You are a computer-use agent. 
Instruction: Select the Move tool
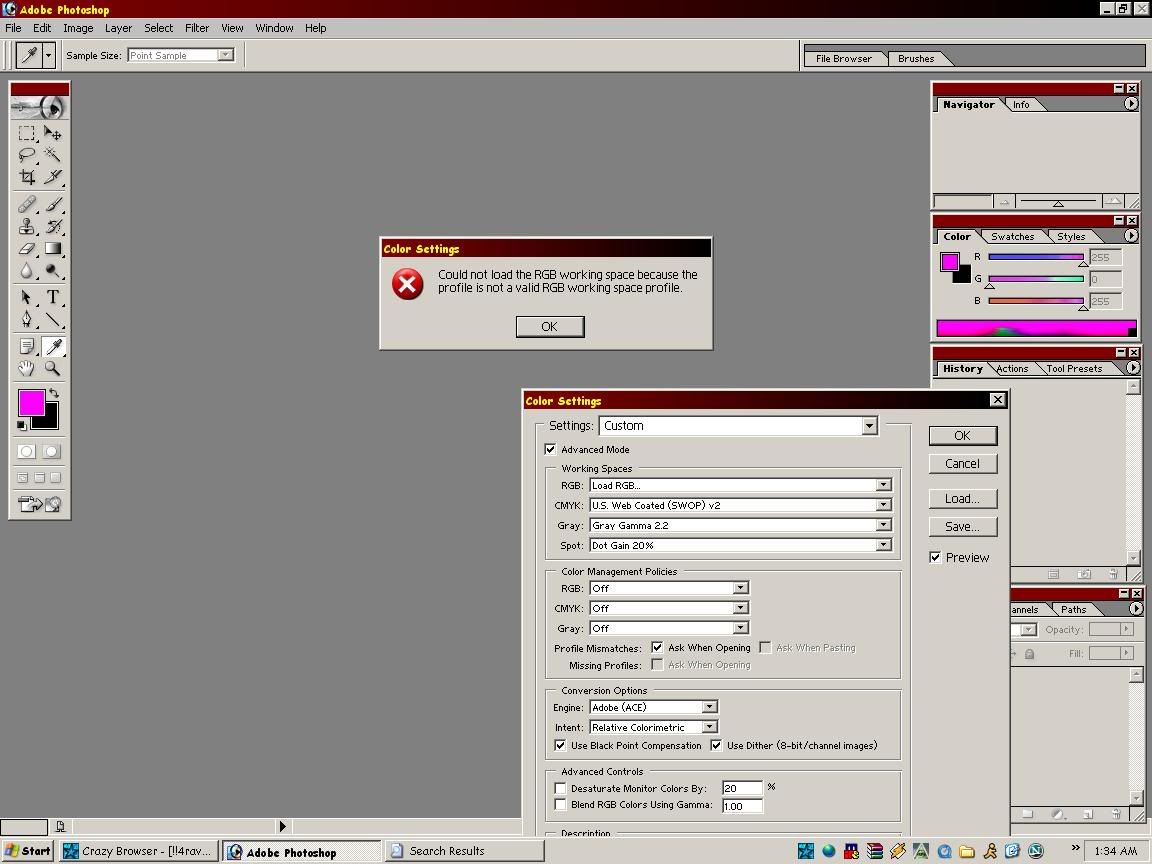click(52, 133)
